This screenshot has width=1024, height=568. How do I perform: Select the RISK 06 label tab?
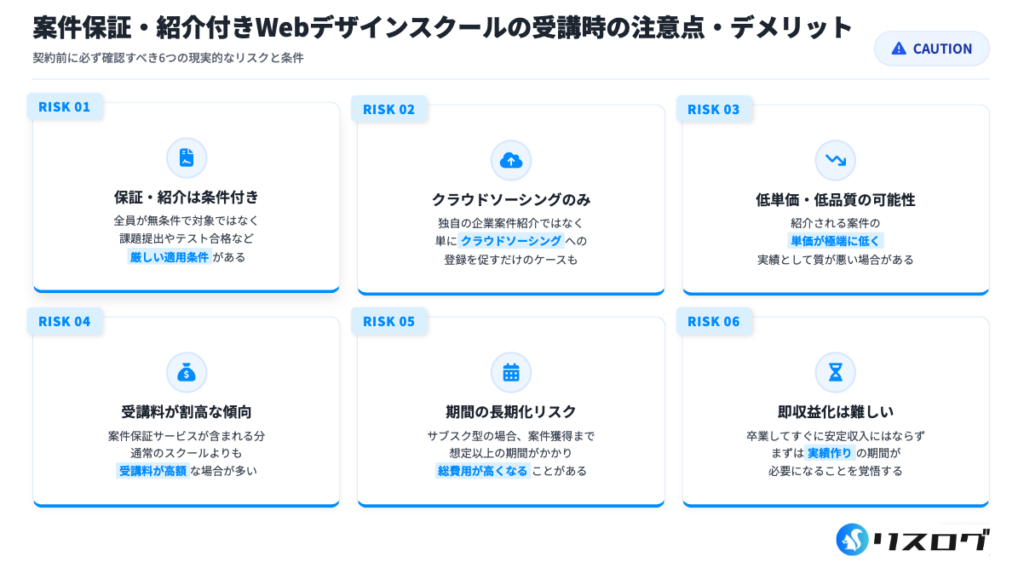(714, 321)
